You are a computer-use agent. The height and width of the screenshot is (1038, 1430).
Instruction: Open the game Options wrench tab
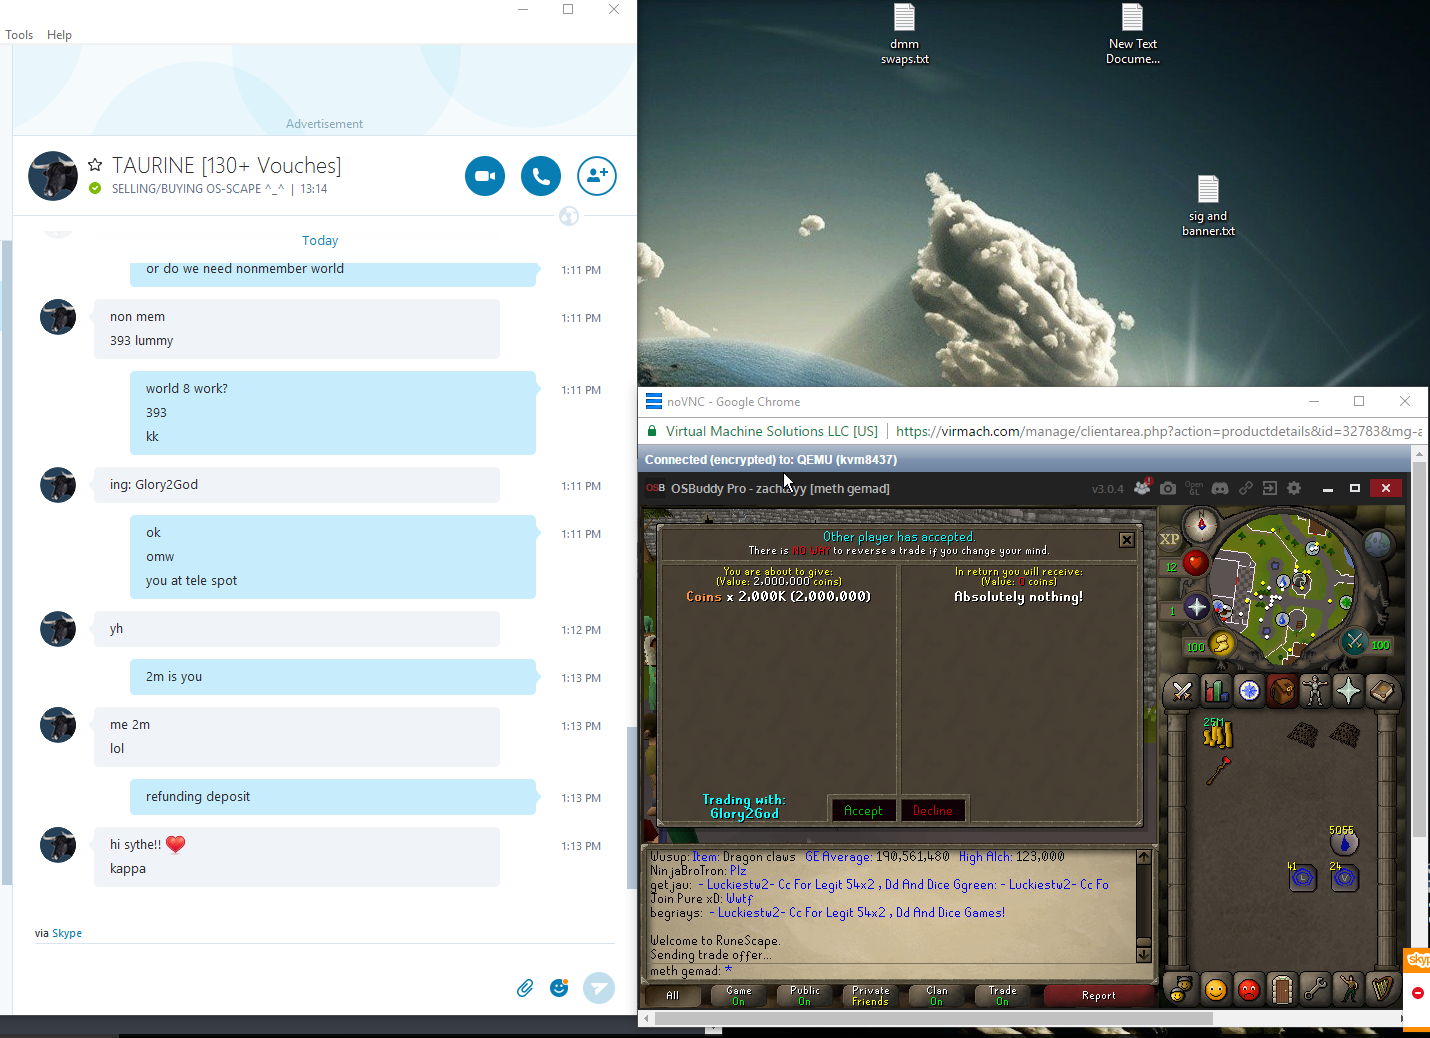point(1315,989)
